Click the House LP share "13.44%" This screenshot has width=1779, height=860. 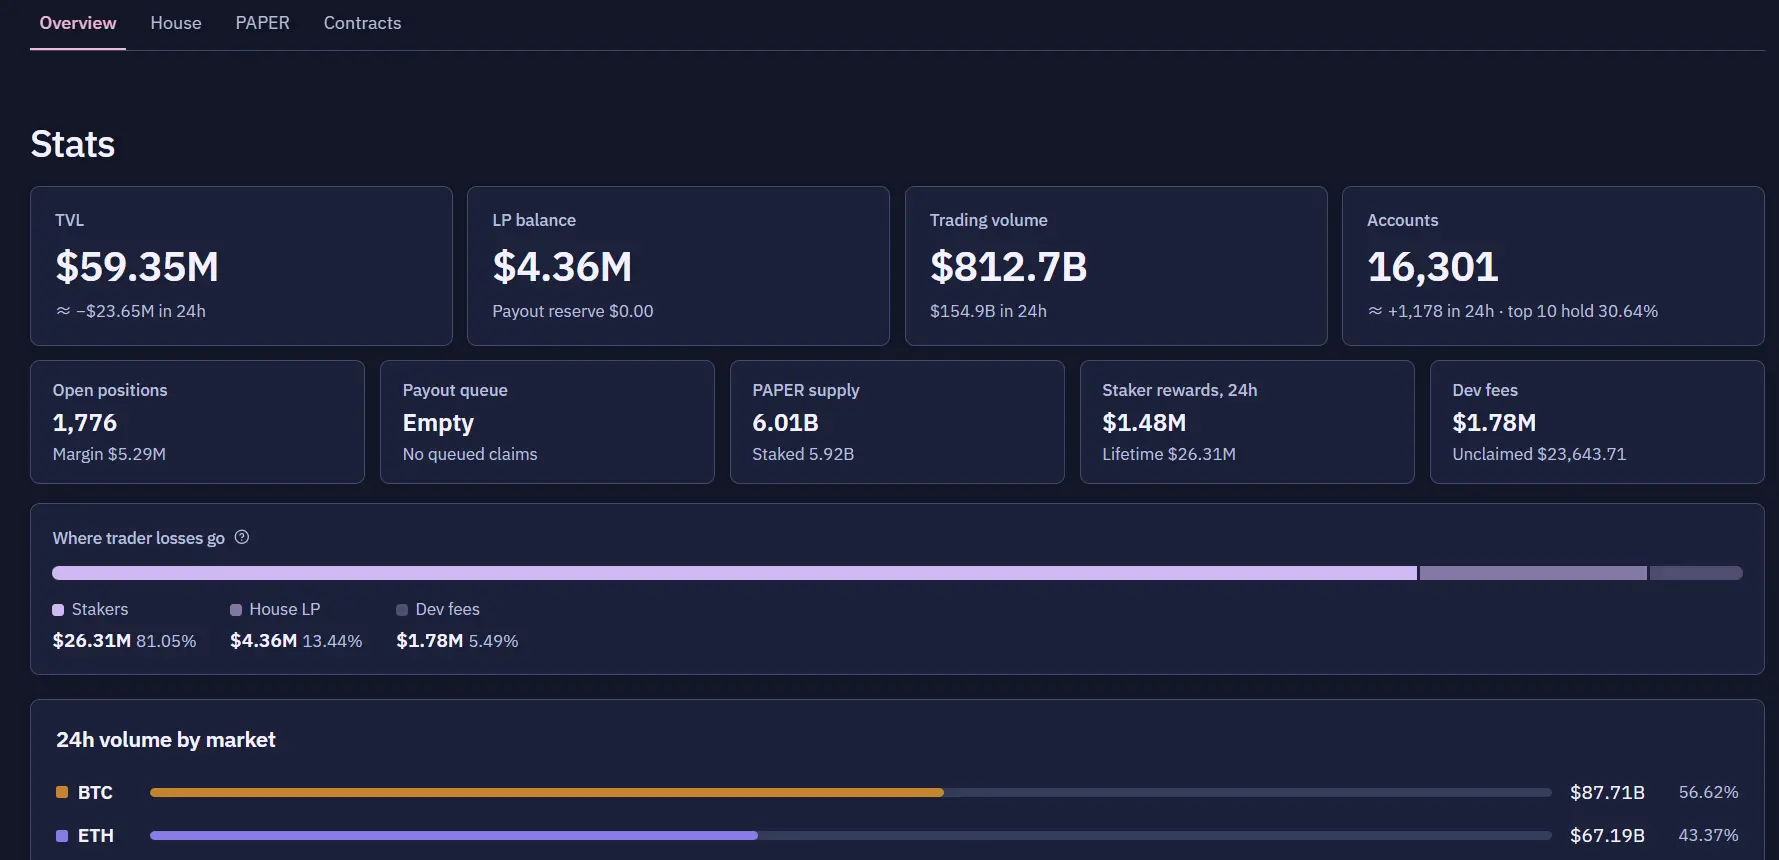pos(332,641)
